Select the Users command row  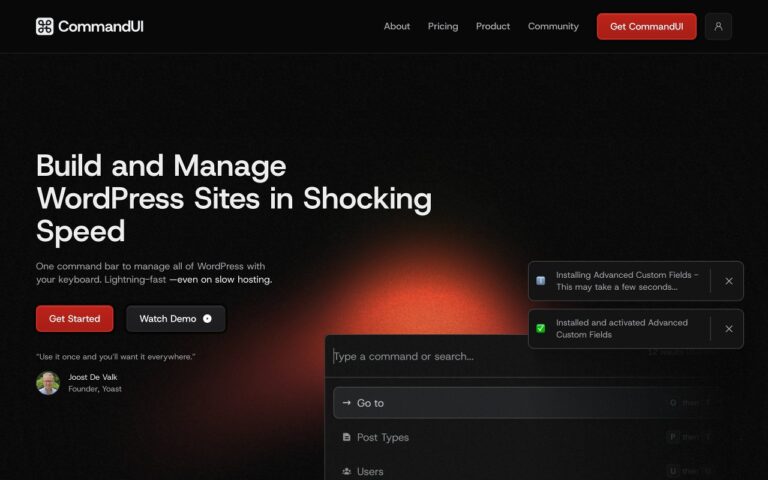500,471
